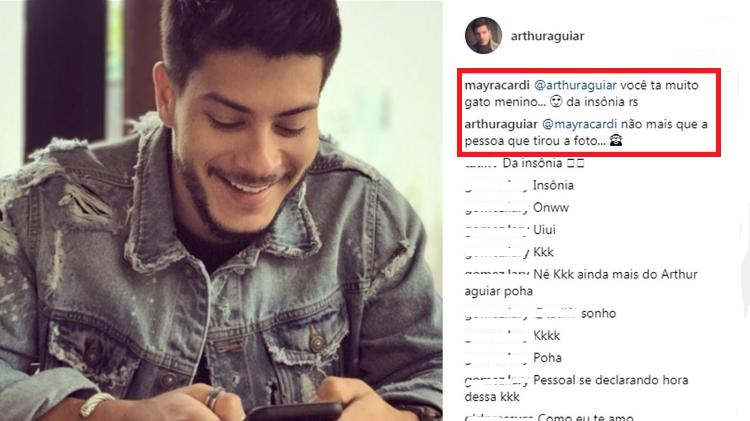Select the 'Kkkk' comment
Viewport: 750px width, 421px height.
click(x=547, y=335)
